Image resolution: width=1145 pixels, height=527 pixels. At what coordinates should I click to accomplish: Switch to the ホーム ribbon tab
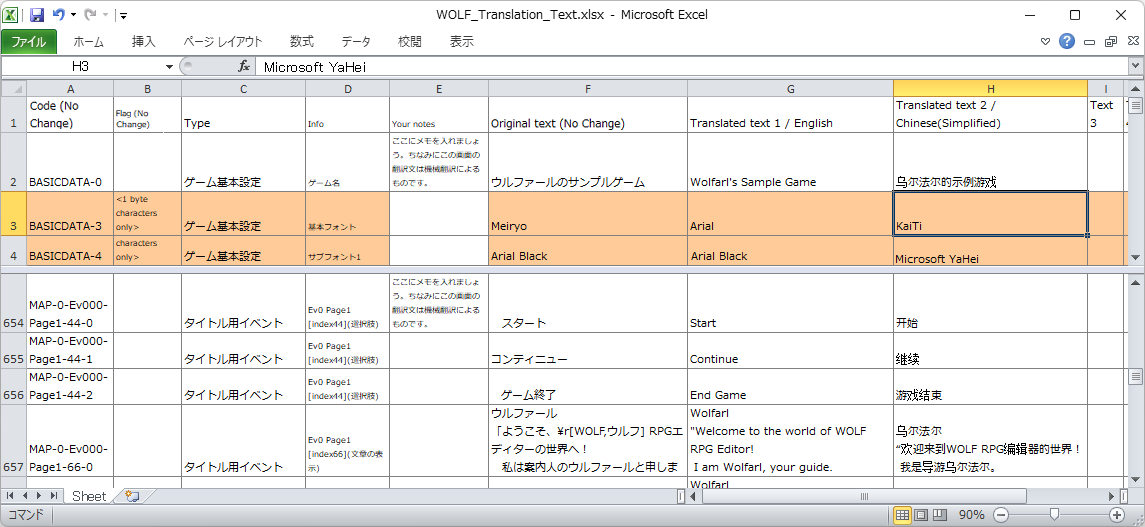[88, 42]
